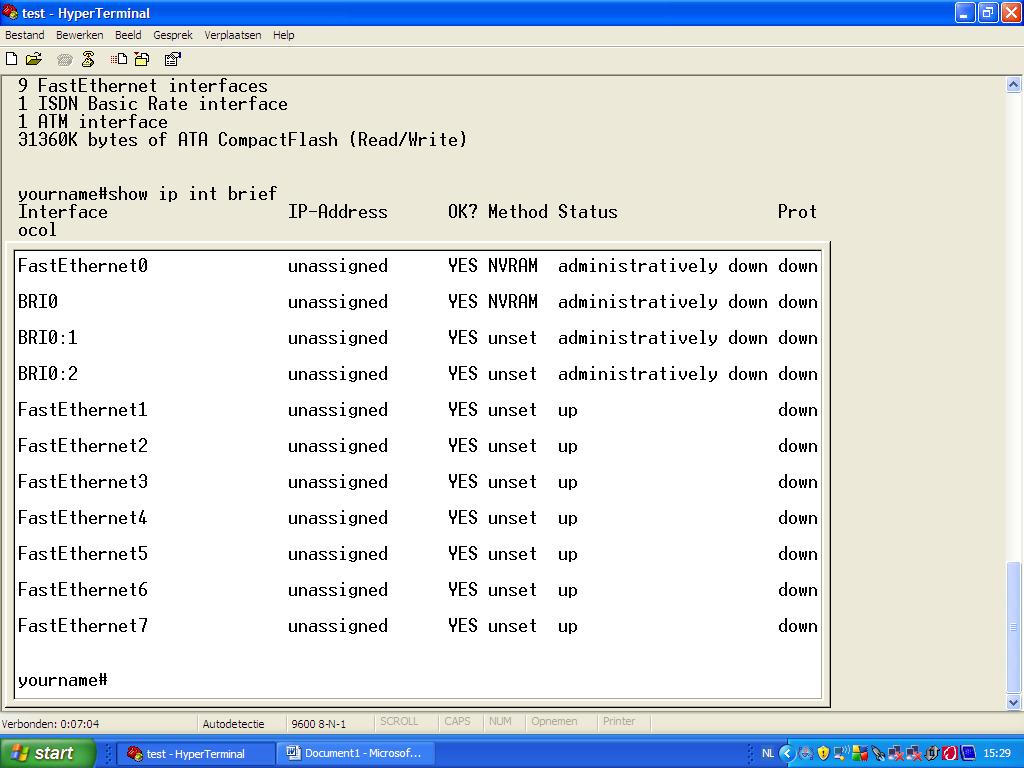Open the NL language bar selector
Viewport: 1024px width, 768px height.
(x=768, y=753)
